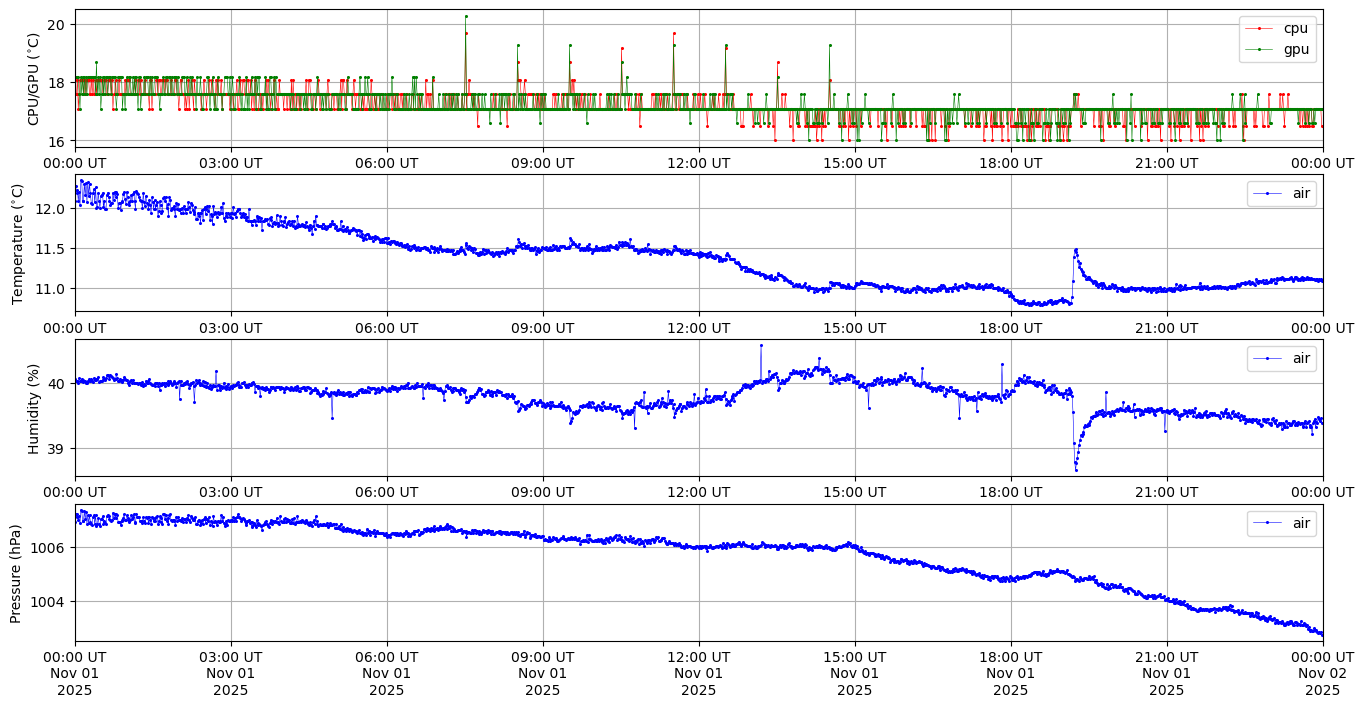Select the air legend in Pressure chart

(x=1301, y=523)
